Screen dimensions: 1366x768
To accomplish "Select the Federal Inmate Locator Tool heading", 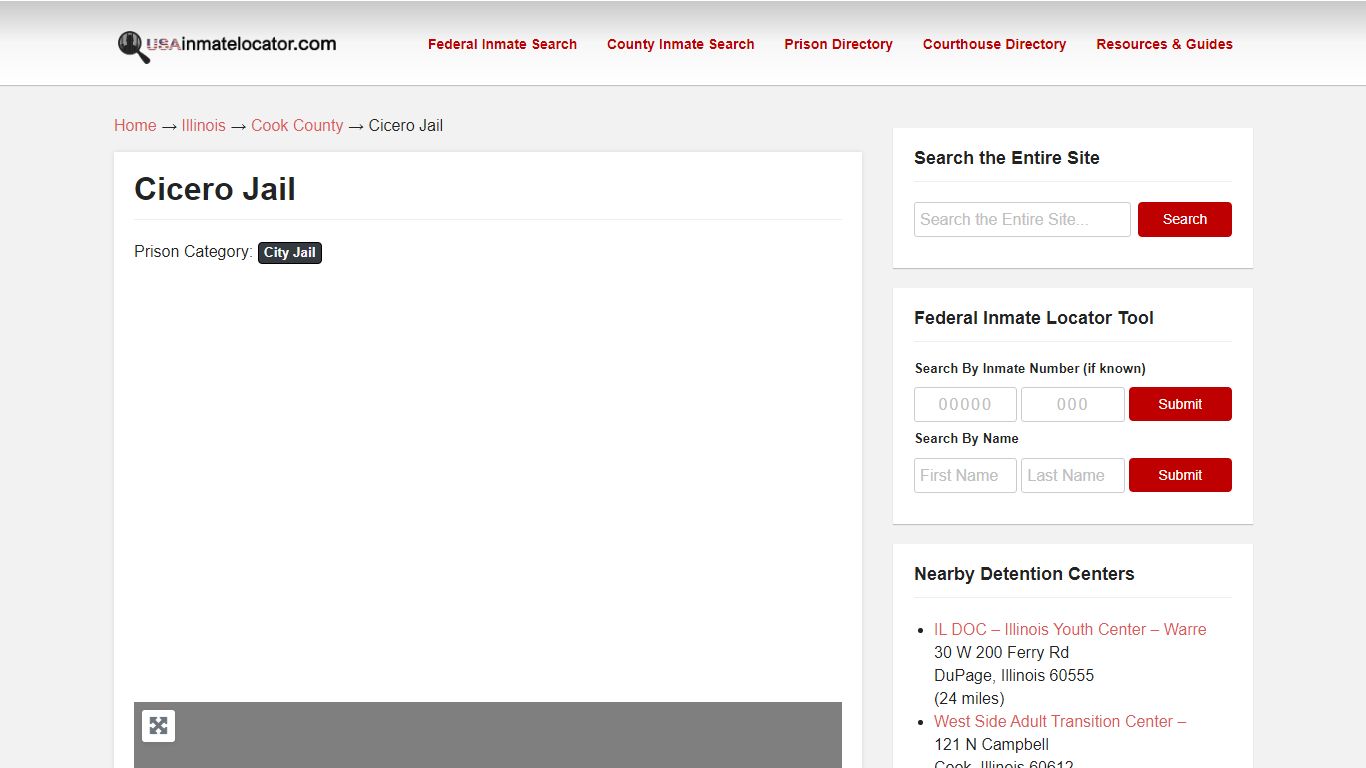I will pos(1034,318).
